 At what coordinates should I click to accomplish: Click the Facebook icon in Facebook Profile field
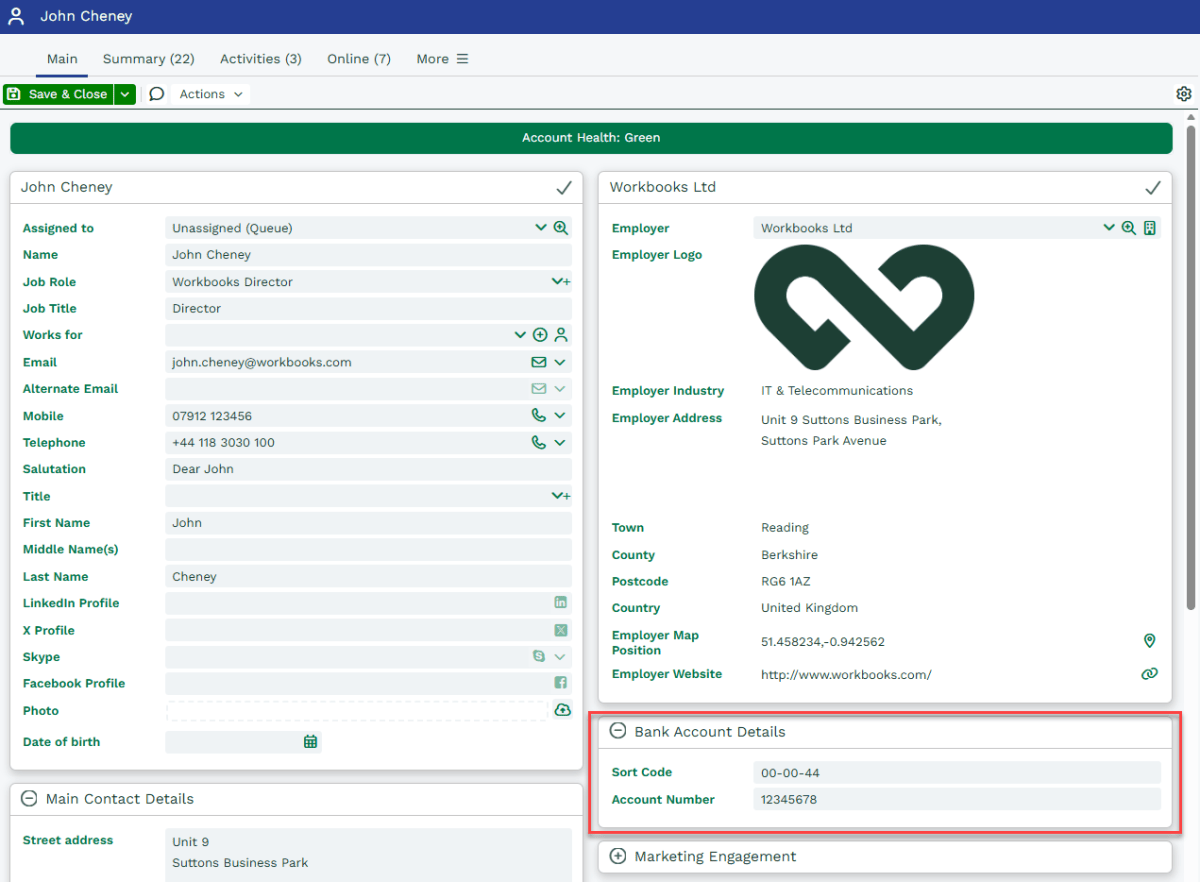pyautogui.click(x=561, y=683)
